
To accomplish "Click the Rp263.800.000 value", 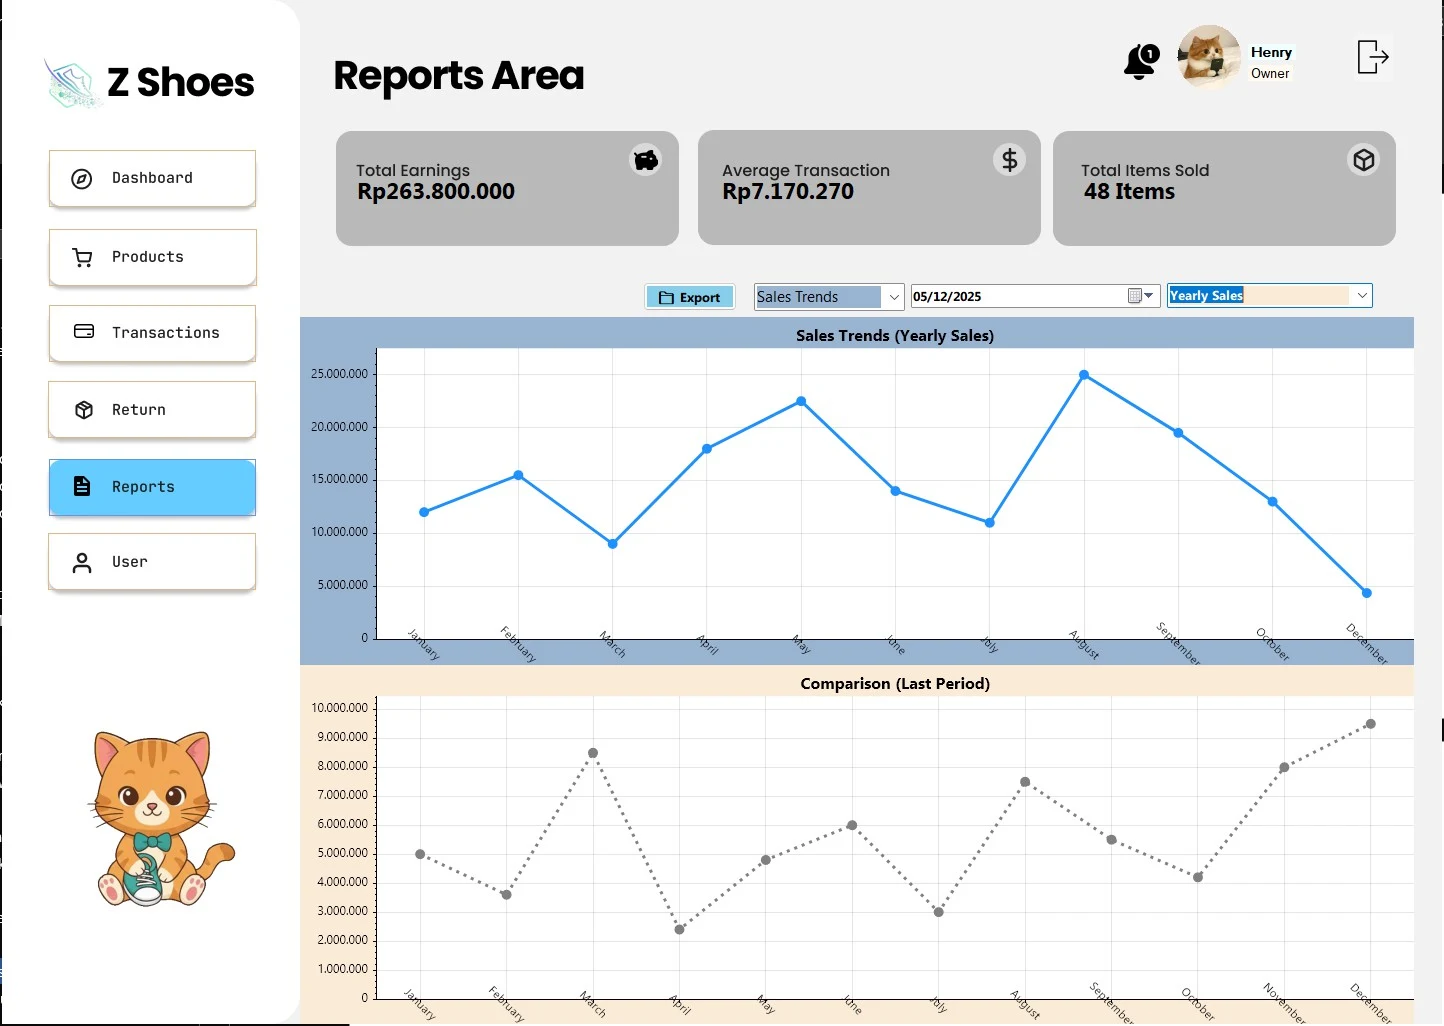I will click(x=436, y=192).
